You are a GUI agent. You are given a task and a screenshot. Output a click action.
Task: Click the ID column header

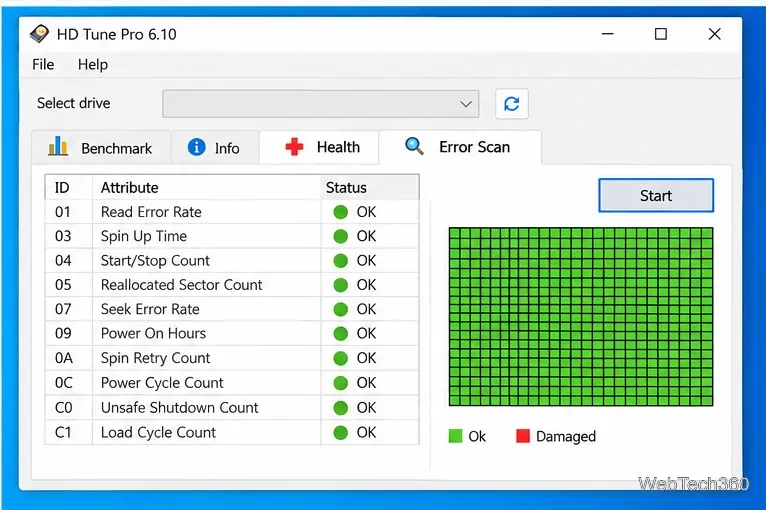[68, 188]
